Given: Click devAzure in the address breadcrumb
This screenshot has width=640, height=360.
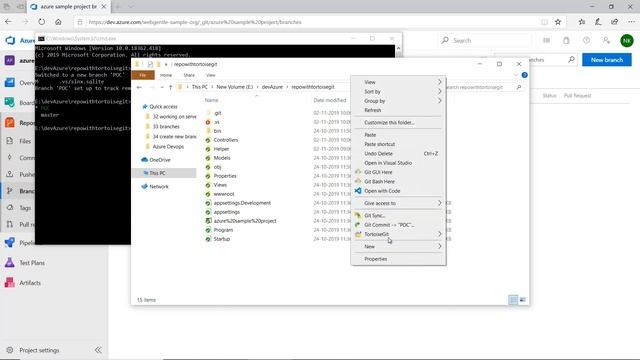Looking at the screenshot, I should point(272,87).
